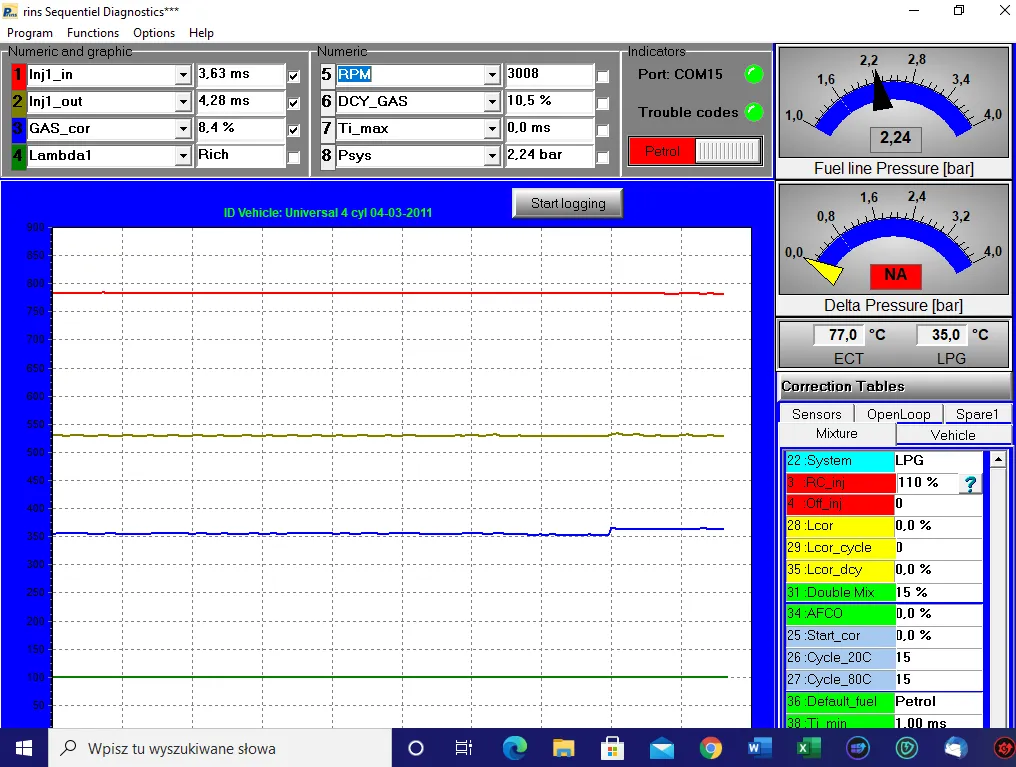1016x767 pixels.
Task: Toggle graph checkbox for GAS_cor
Action: [x=294, y=130]
